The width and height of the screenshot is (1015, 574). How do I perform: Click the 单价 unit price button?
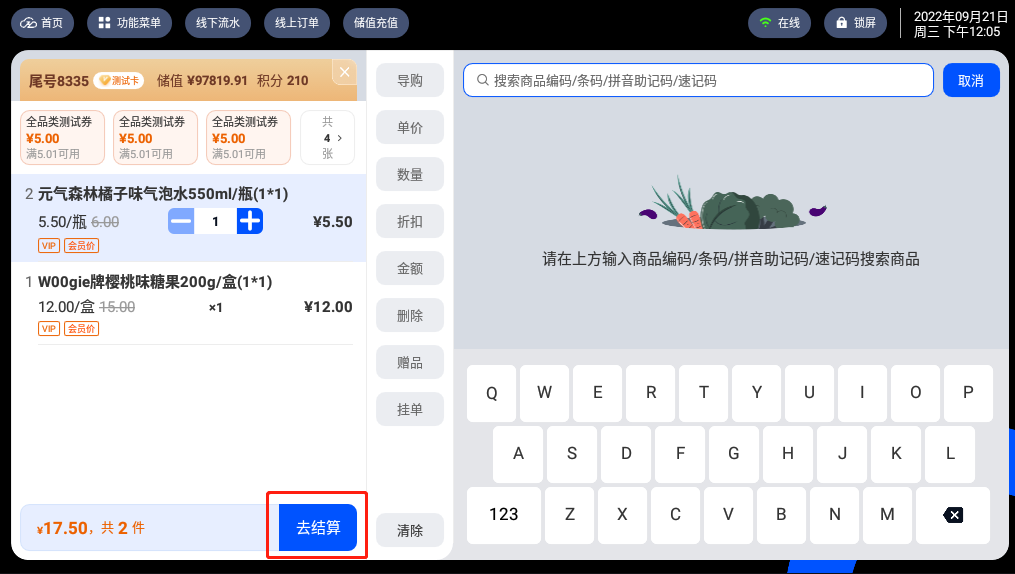click(410, 127)
